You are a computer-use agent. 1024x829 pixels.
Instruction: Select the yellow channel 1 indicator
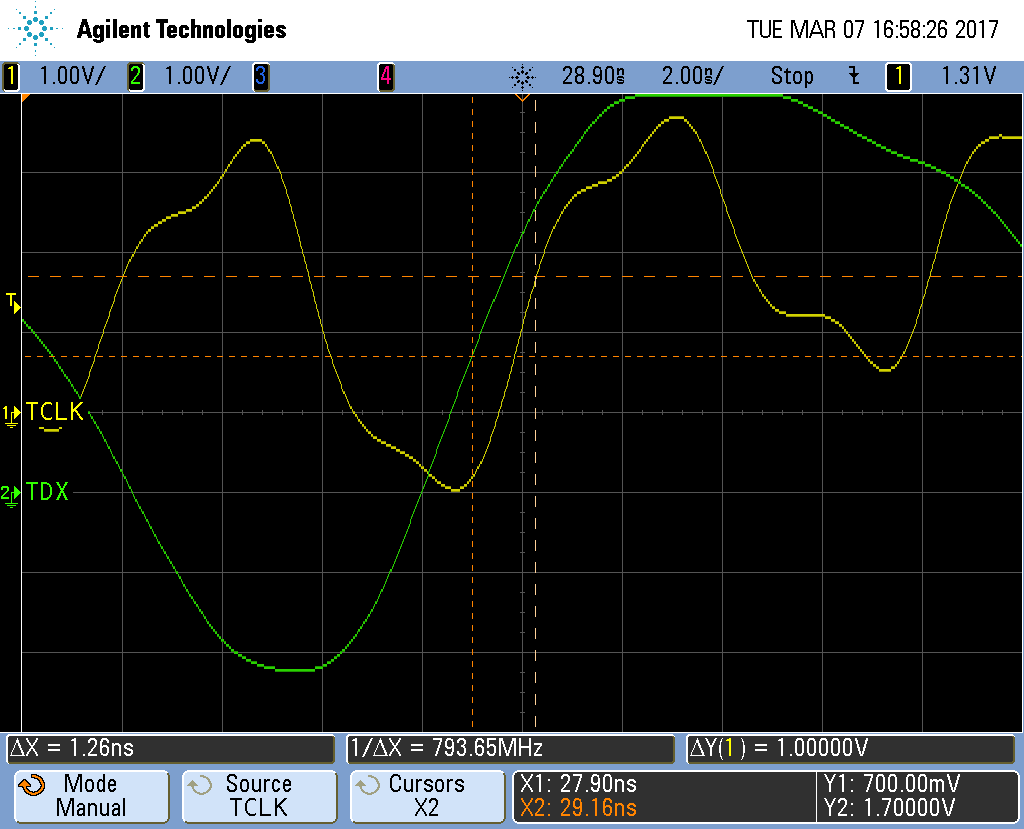12,76
